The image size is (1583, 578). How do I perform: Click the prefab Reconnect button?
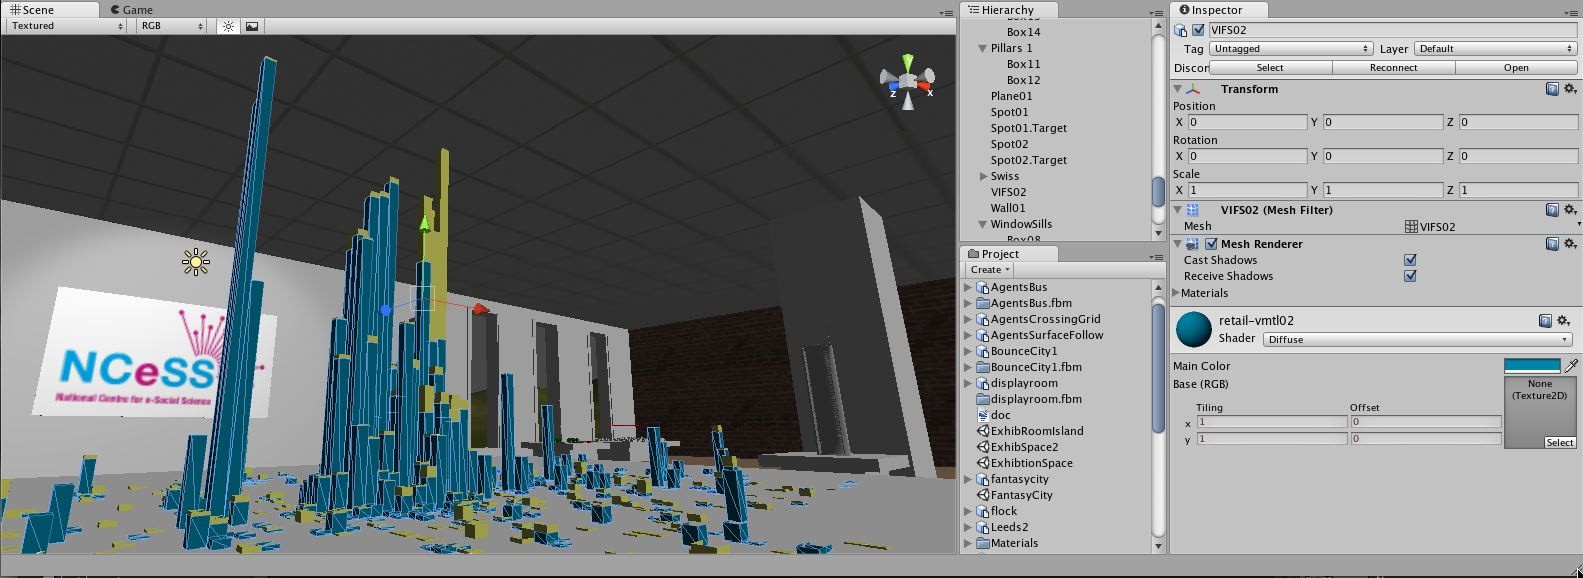(1393, 68)
